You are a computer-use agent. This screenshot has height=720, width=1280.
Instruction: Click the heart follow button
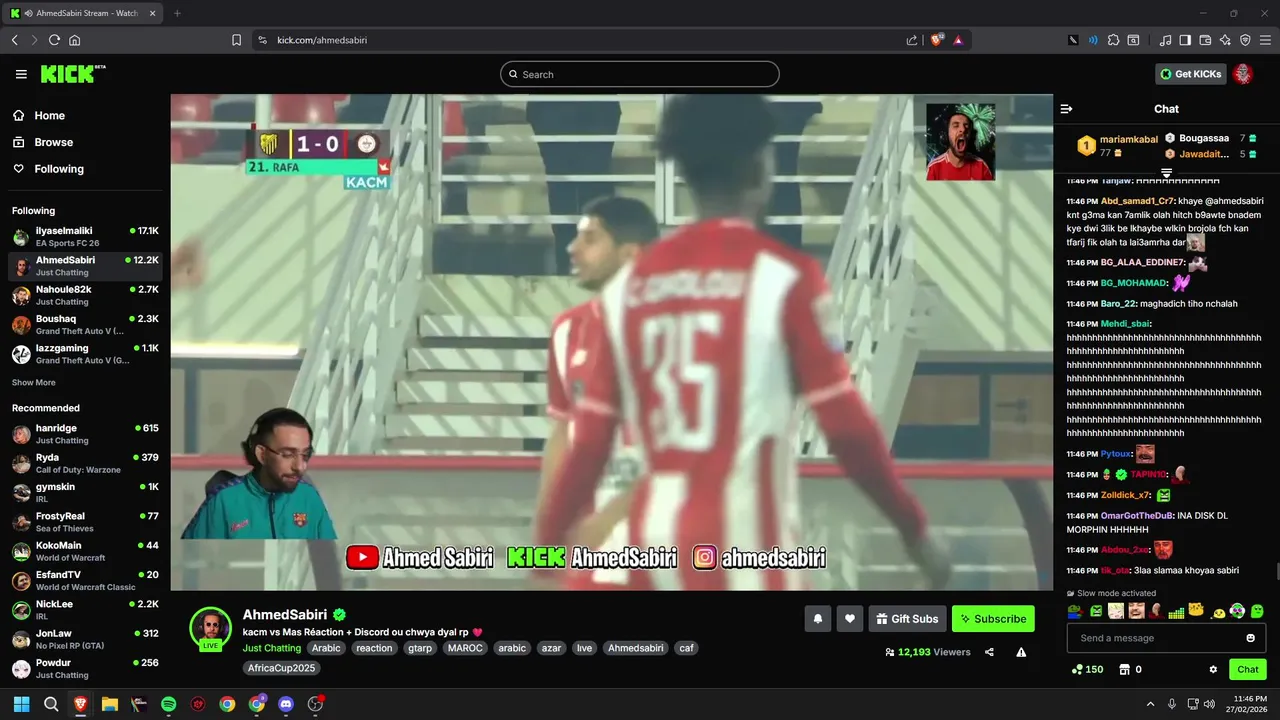850,619
